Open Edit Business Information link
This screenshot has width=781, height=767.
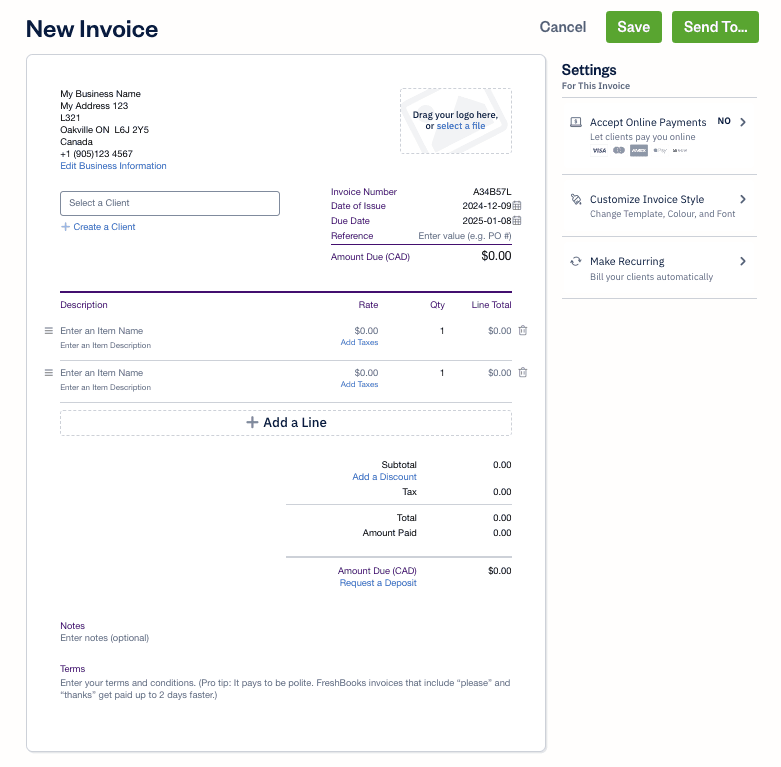pos(113,166)
